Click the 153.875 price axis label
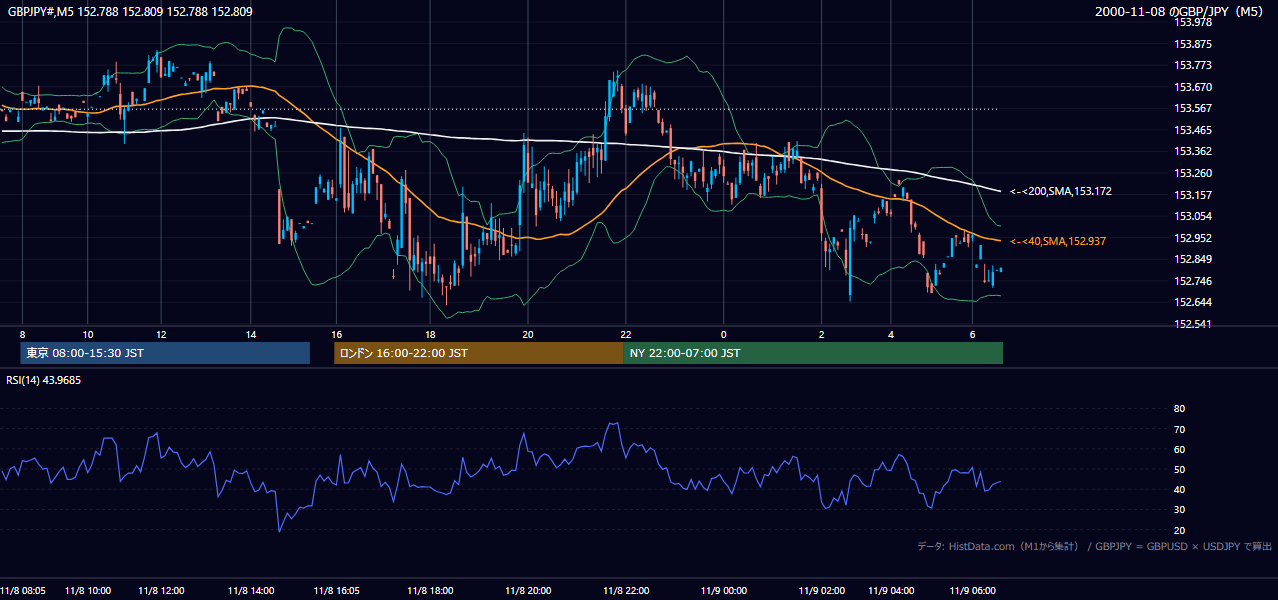This screenshot has width=1278, height=600. (1193, 44)
